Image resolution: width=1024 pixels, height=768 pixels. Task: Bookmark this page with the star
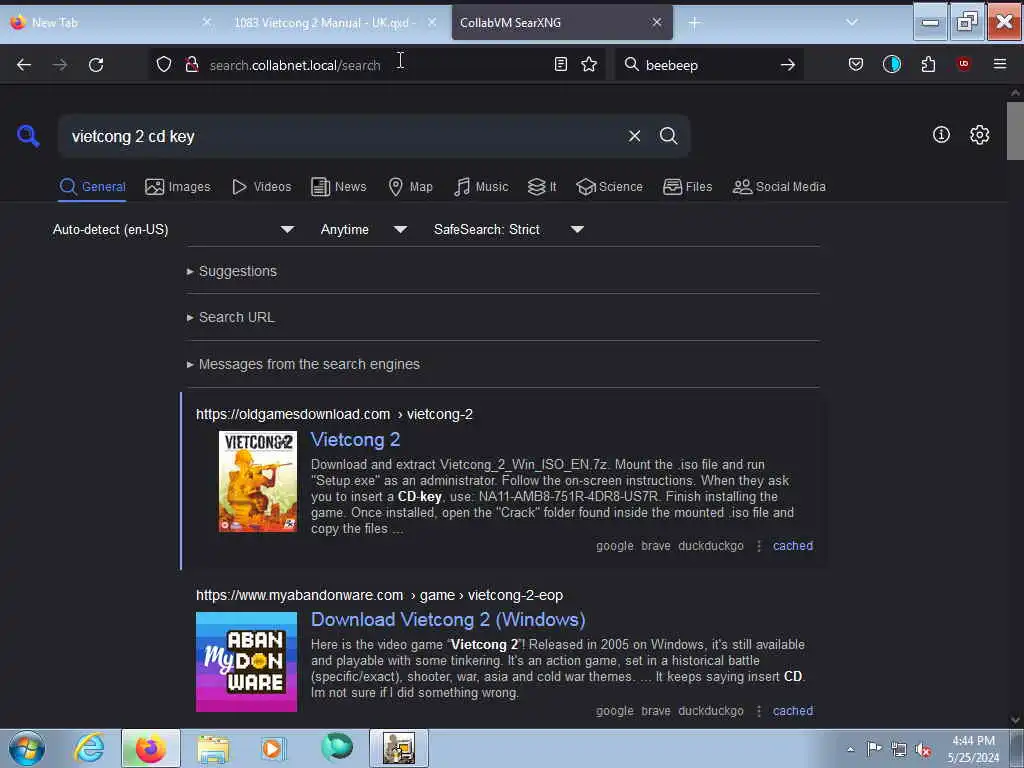pos(589,64)
